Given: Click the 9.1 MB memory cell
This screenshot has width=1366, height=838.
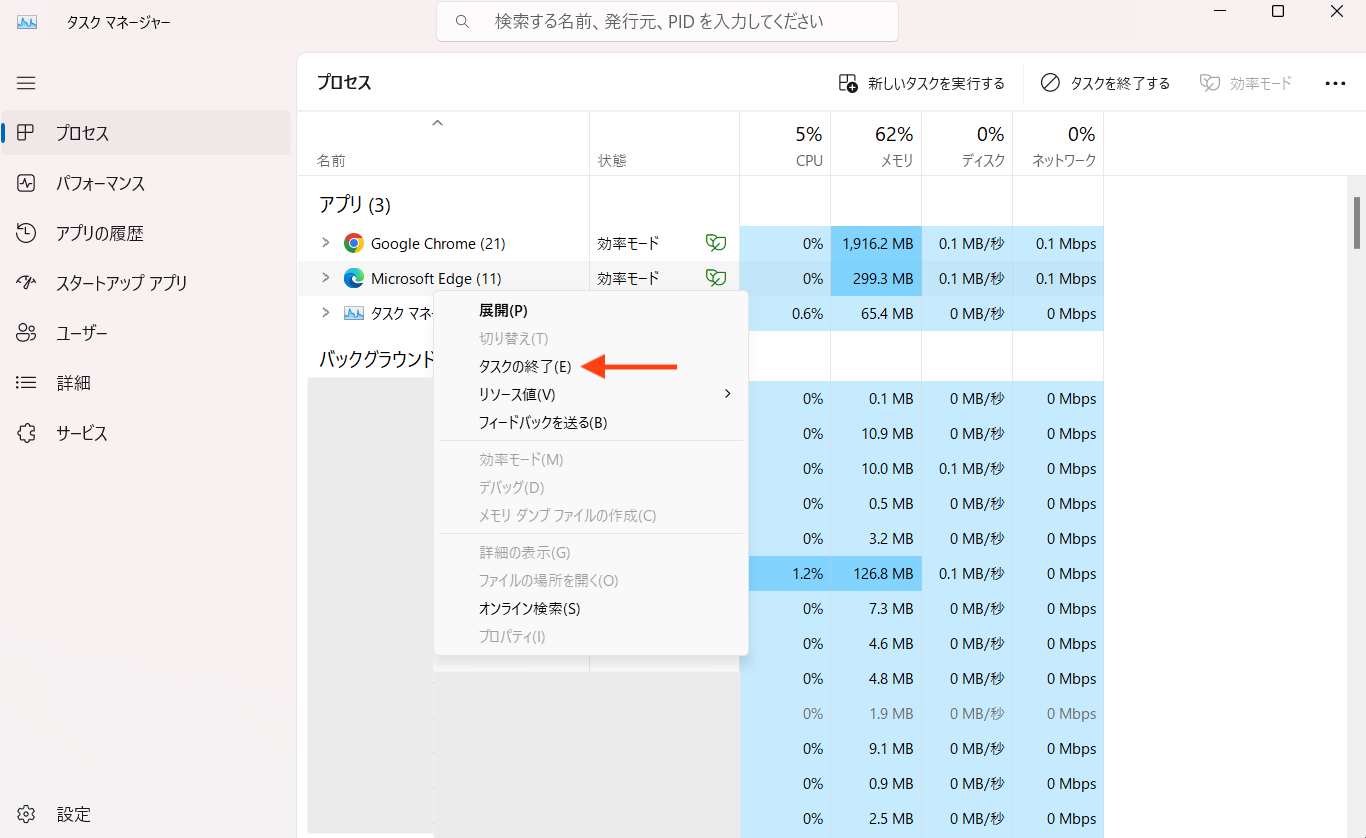Looking at the screenshot, I should pyautogui.click(x=876, y=748).
